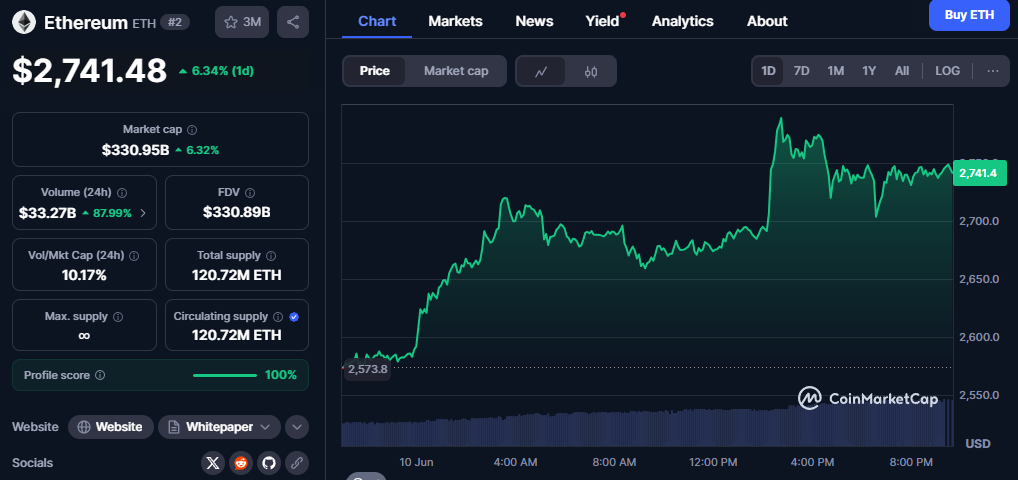Open Ethereum's X (Twitter) social link
This screenshot has height=480, width=1018.
(x=213, y=463)
